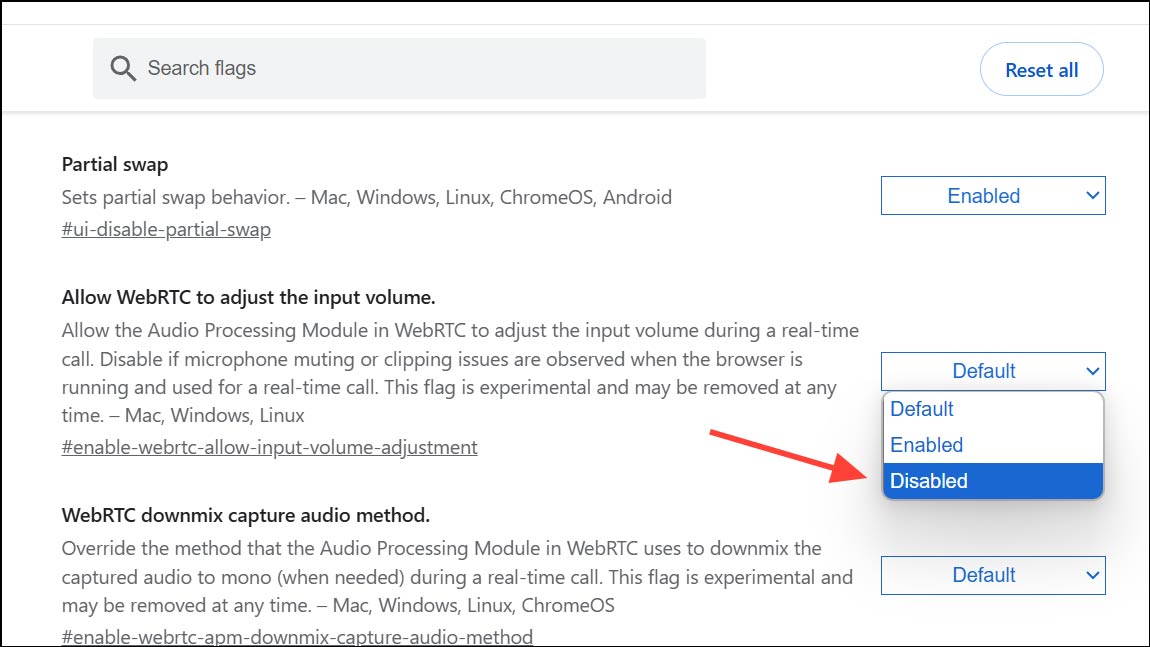Click the Search flags input field

coord(400,68)
